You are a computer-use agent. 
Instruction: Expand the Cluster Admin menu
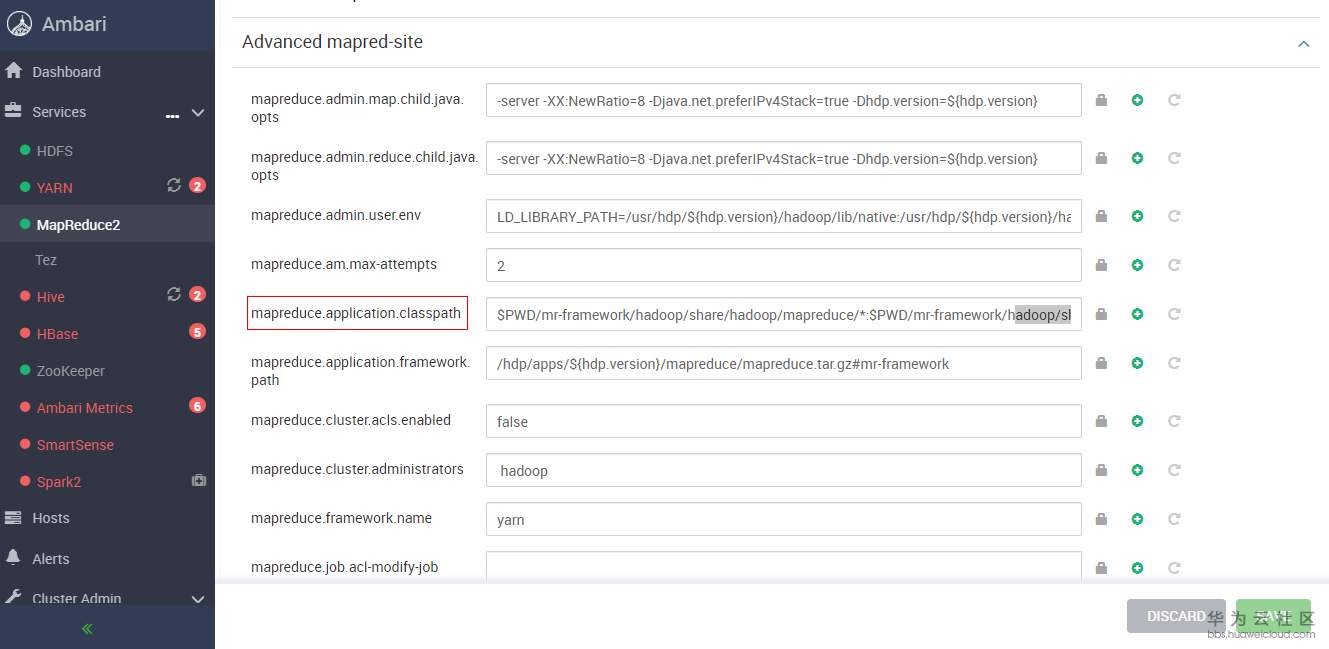click(x=198, y=599)
